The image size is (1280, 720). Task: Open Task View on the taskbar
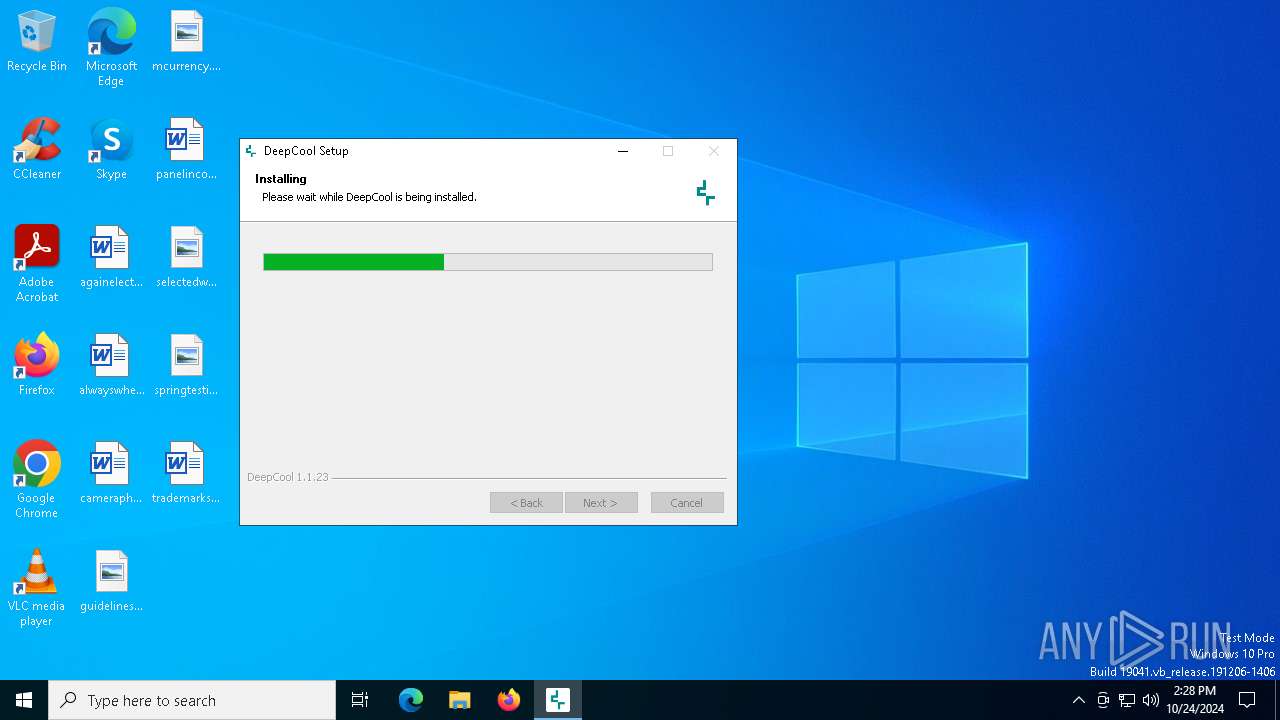click(x=360, y=700)
